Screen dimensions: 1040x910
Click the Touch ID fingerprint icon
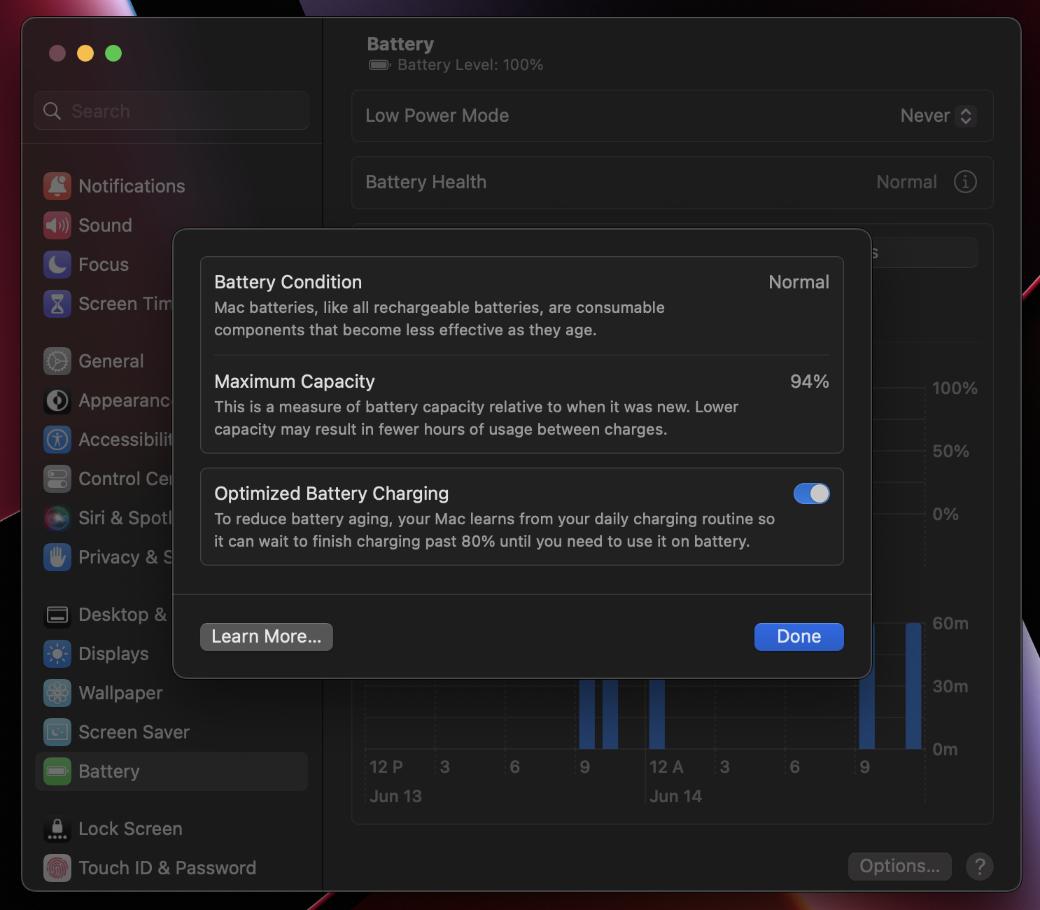point(57,868)
